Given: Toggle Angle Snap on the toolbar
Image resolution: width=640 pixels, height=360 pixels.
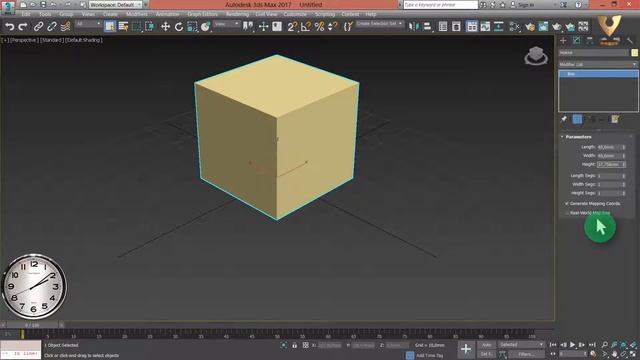Looking at the screenshot, I should [x=306, y=27].
